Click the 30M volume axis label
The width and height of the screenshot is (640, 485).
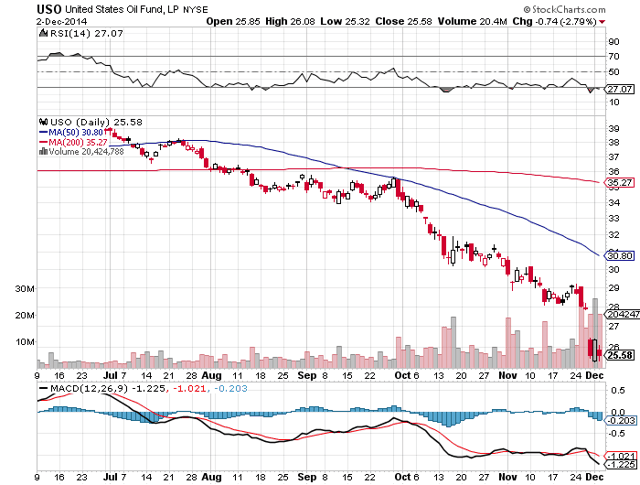[24, 289]
